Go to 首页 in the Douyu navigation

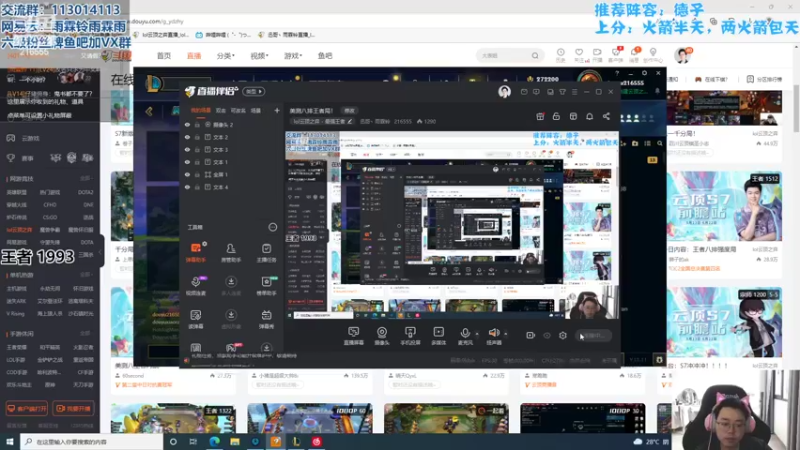pyautogui.click(x=164, y=56)
